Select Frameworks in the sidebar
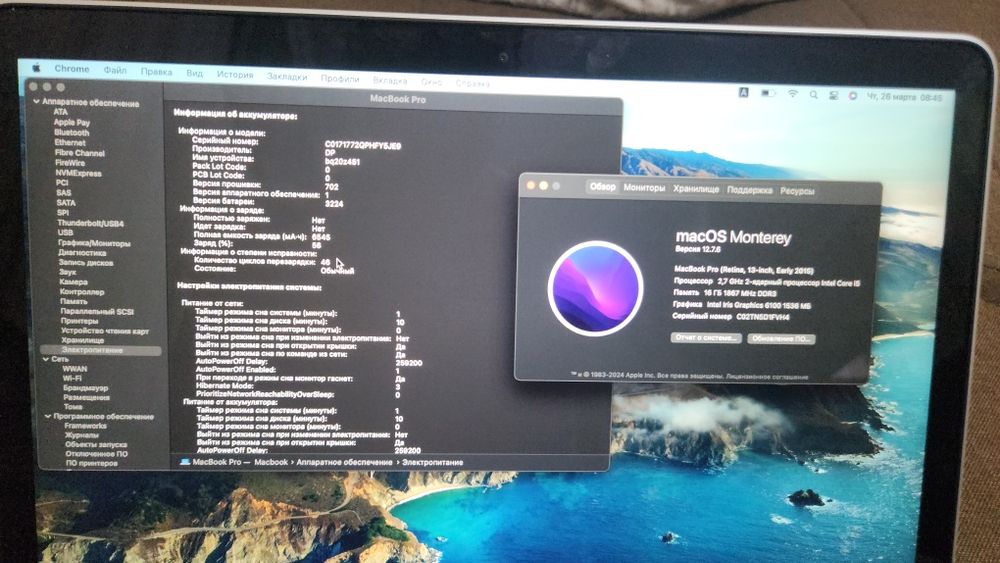This screenshot has width=1000, height=563. 85,426
